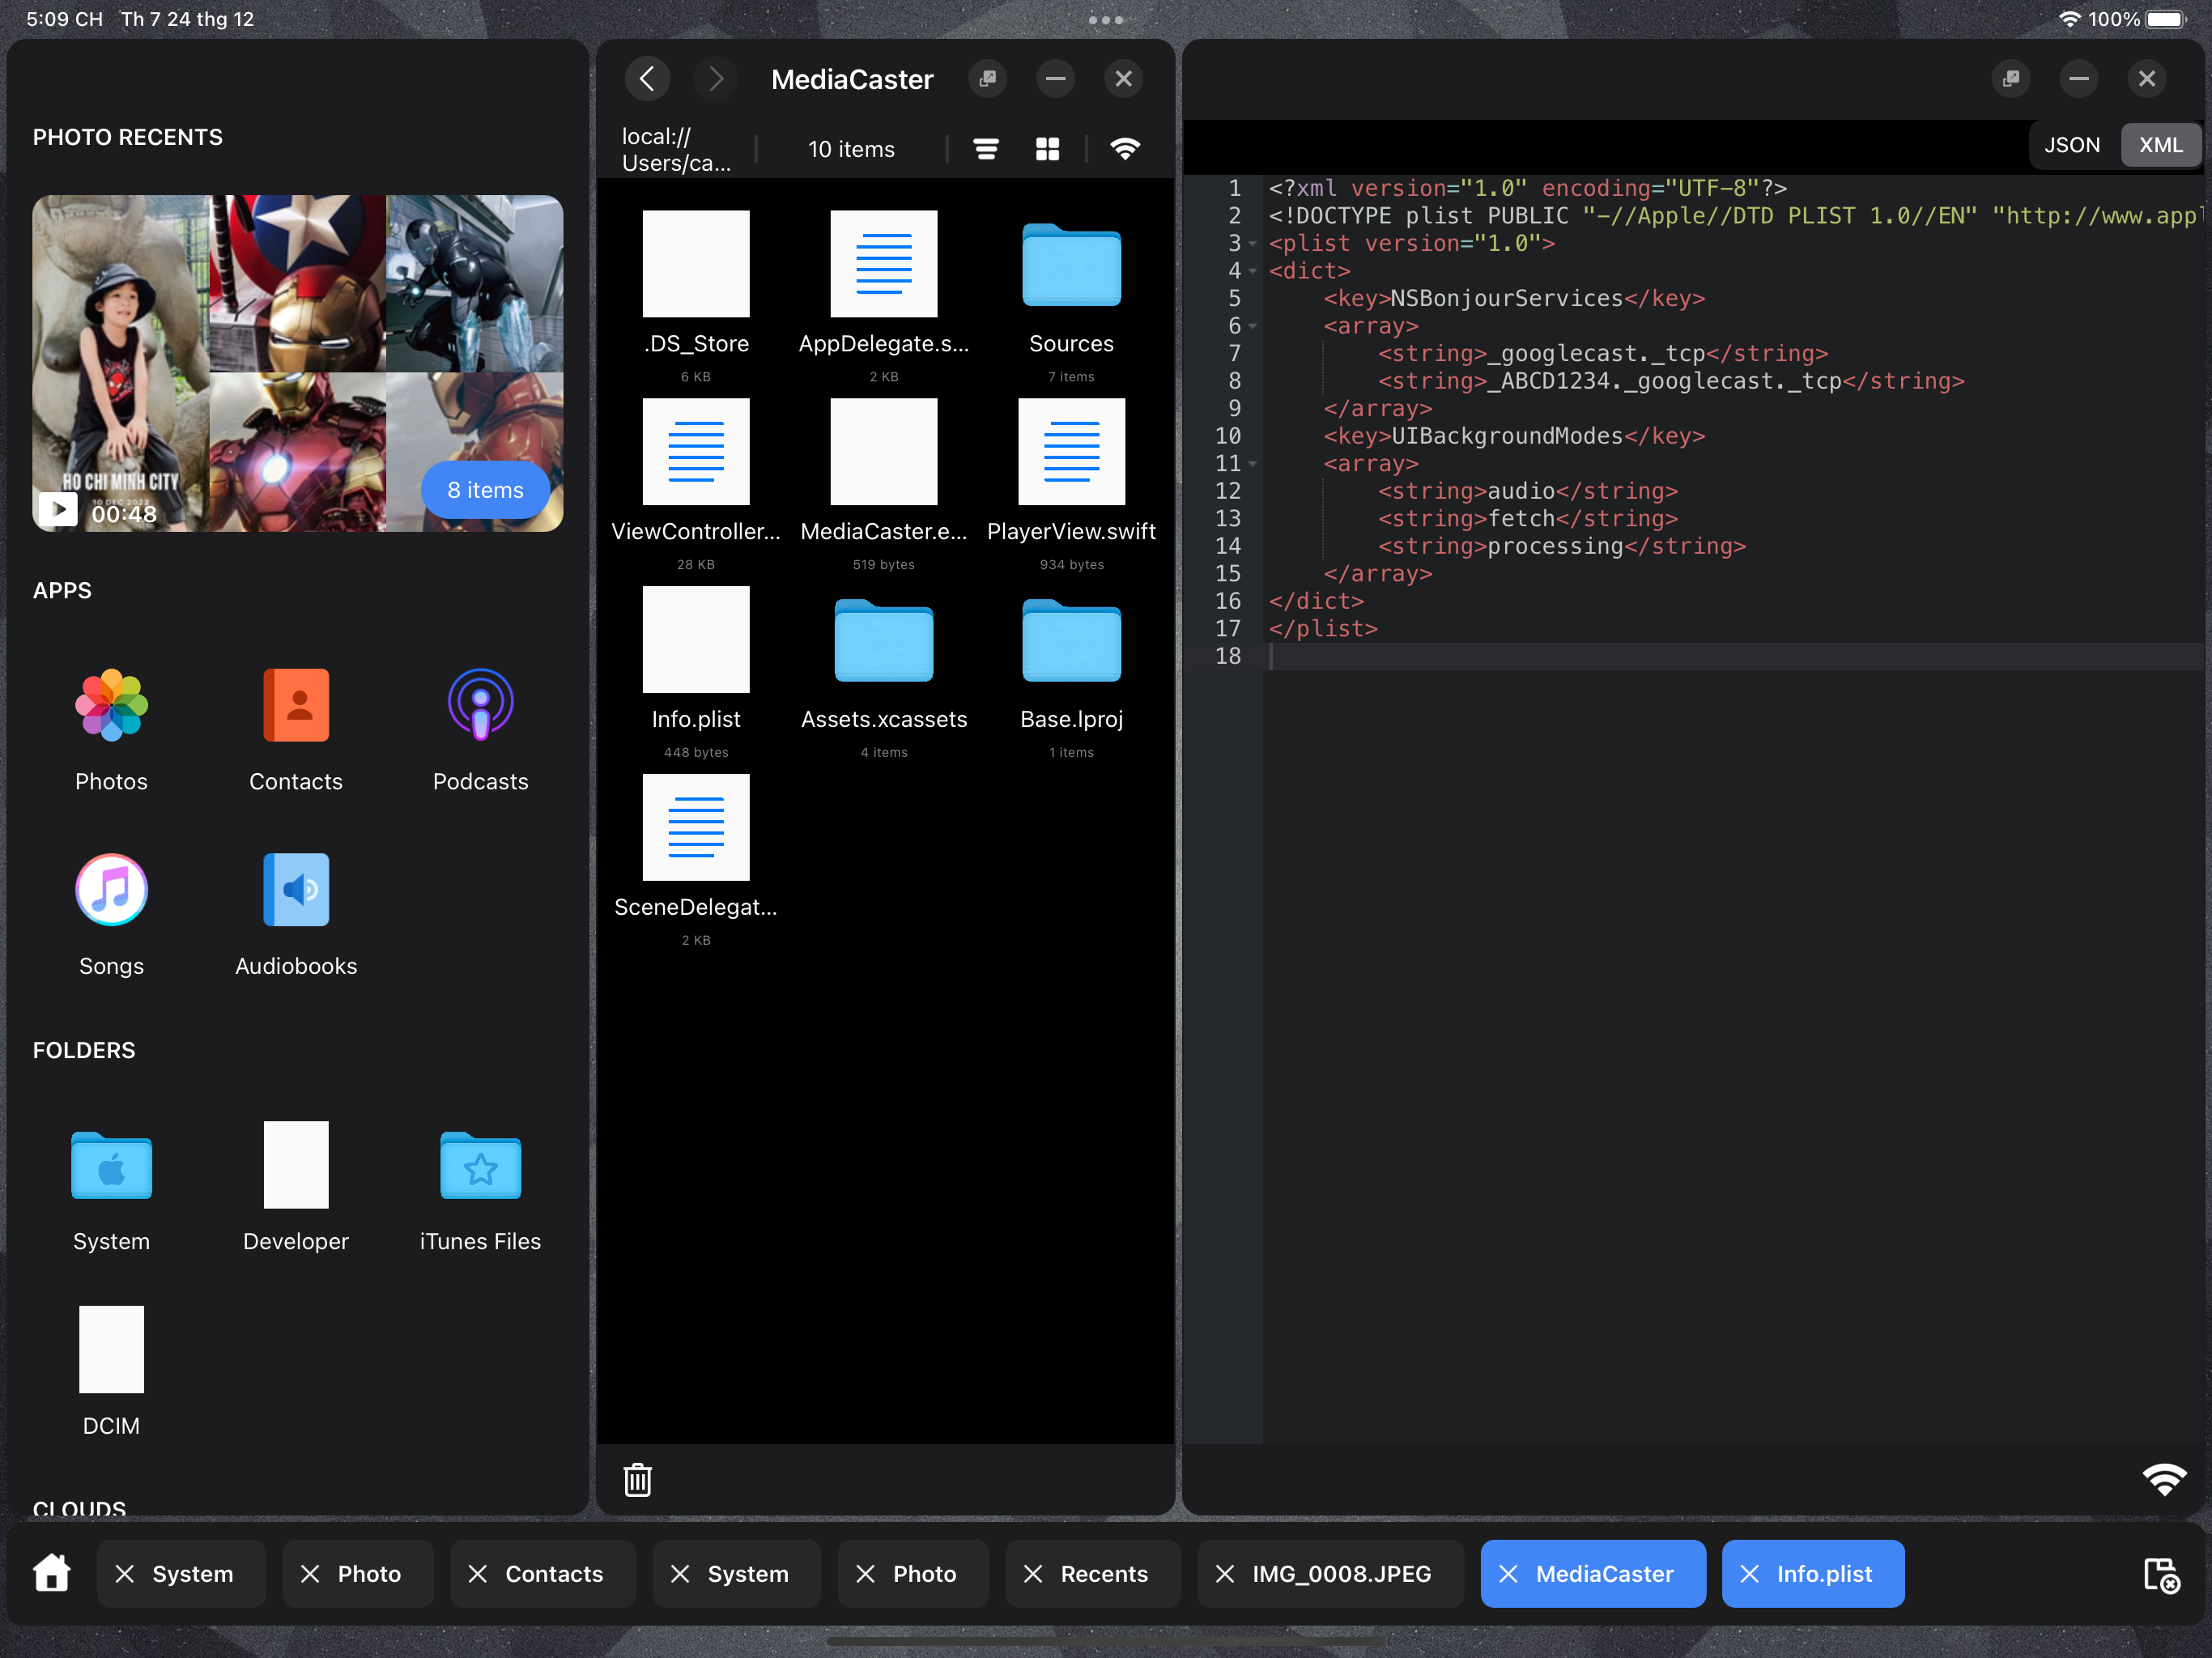Collapse the array at line 6
This screenshot has height=1658, width=2212.
[x=1253, y=326]
